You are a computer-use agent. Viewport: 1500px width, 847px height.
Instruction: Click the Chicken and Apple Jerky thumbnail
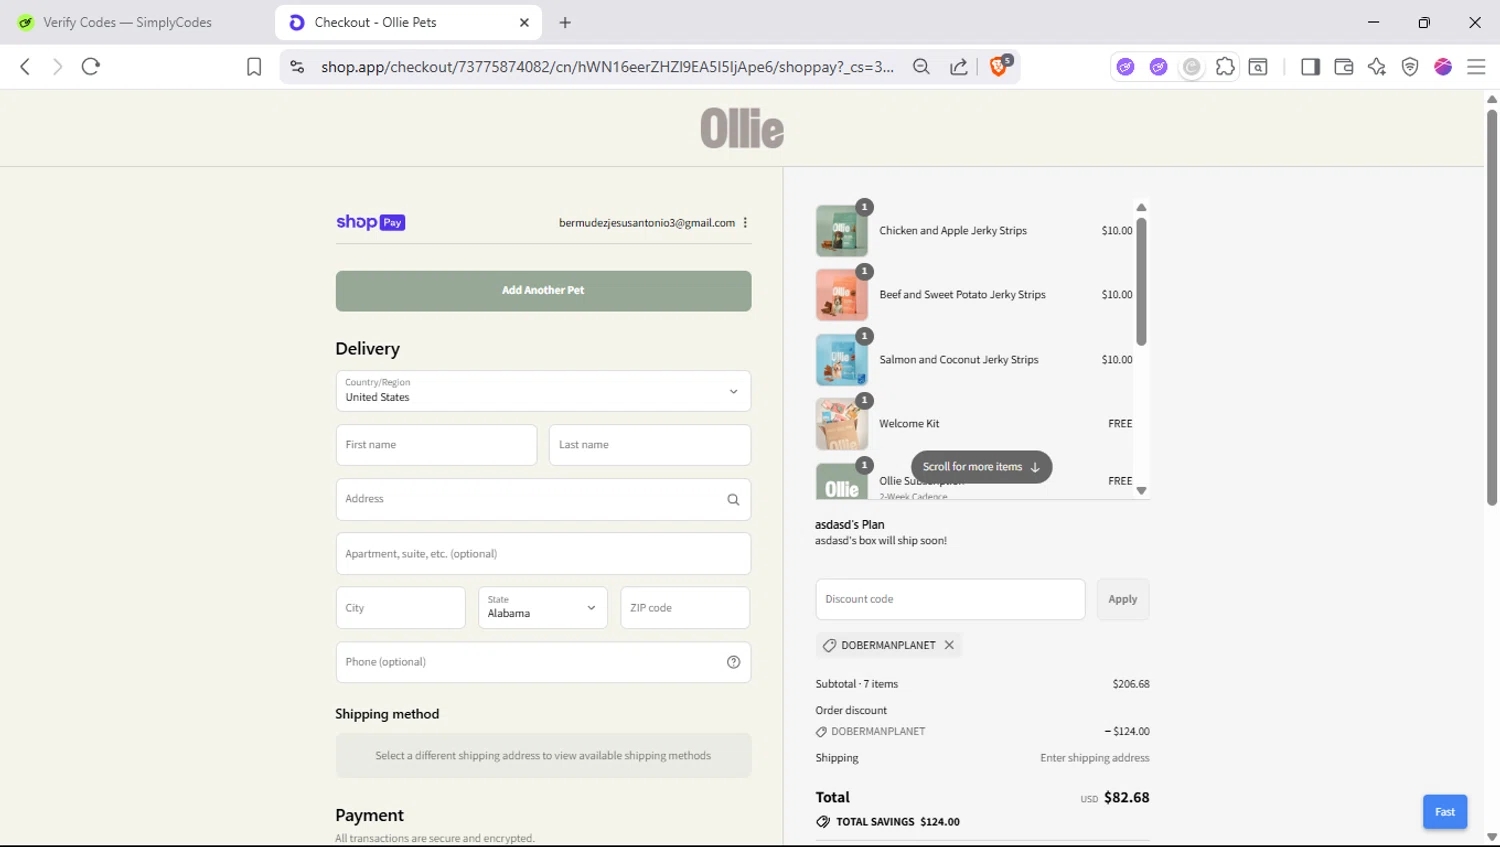(841, 231)
